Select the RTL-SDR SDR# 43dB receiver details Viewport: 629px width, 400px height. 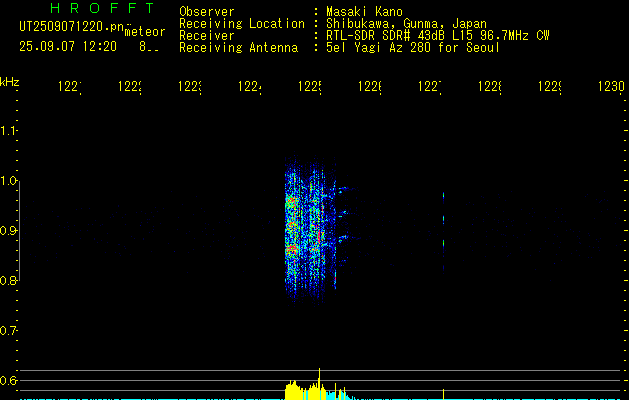[x=438, y=36]
